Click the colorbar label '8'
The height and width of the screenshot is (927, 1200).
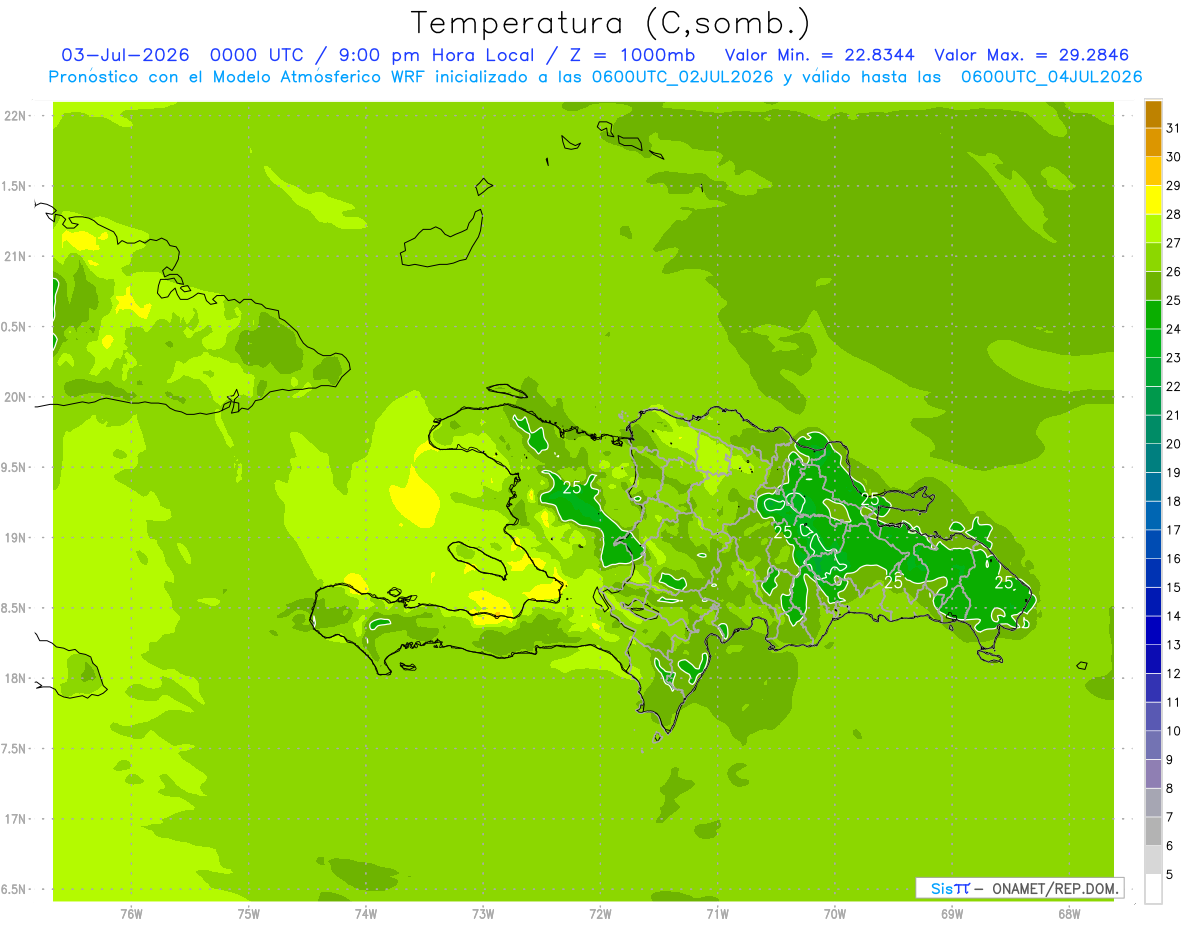tap(1170, 789)
